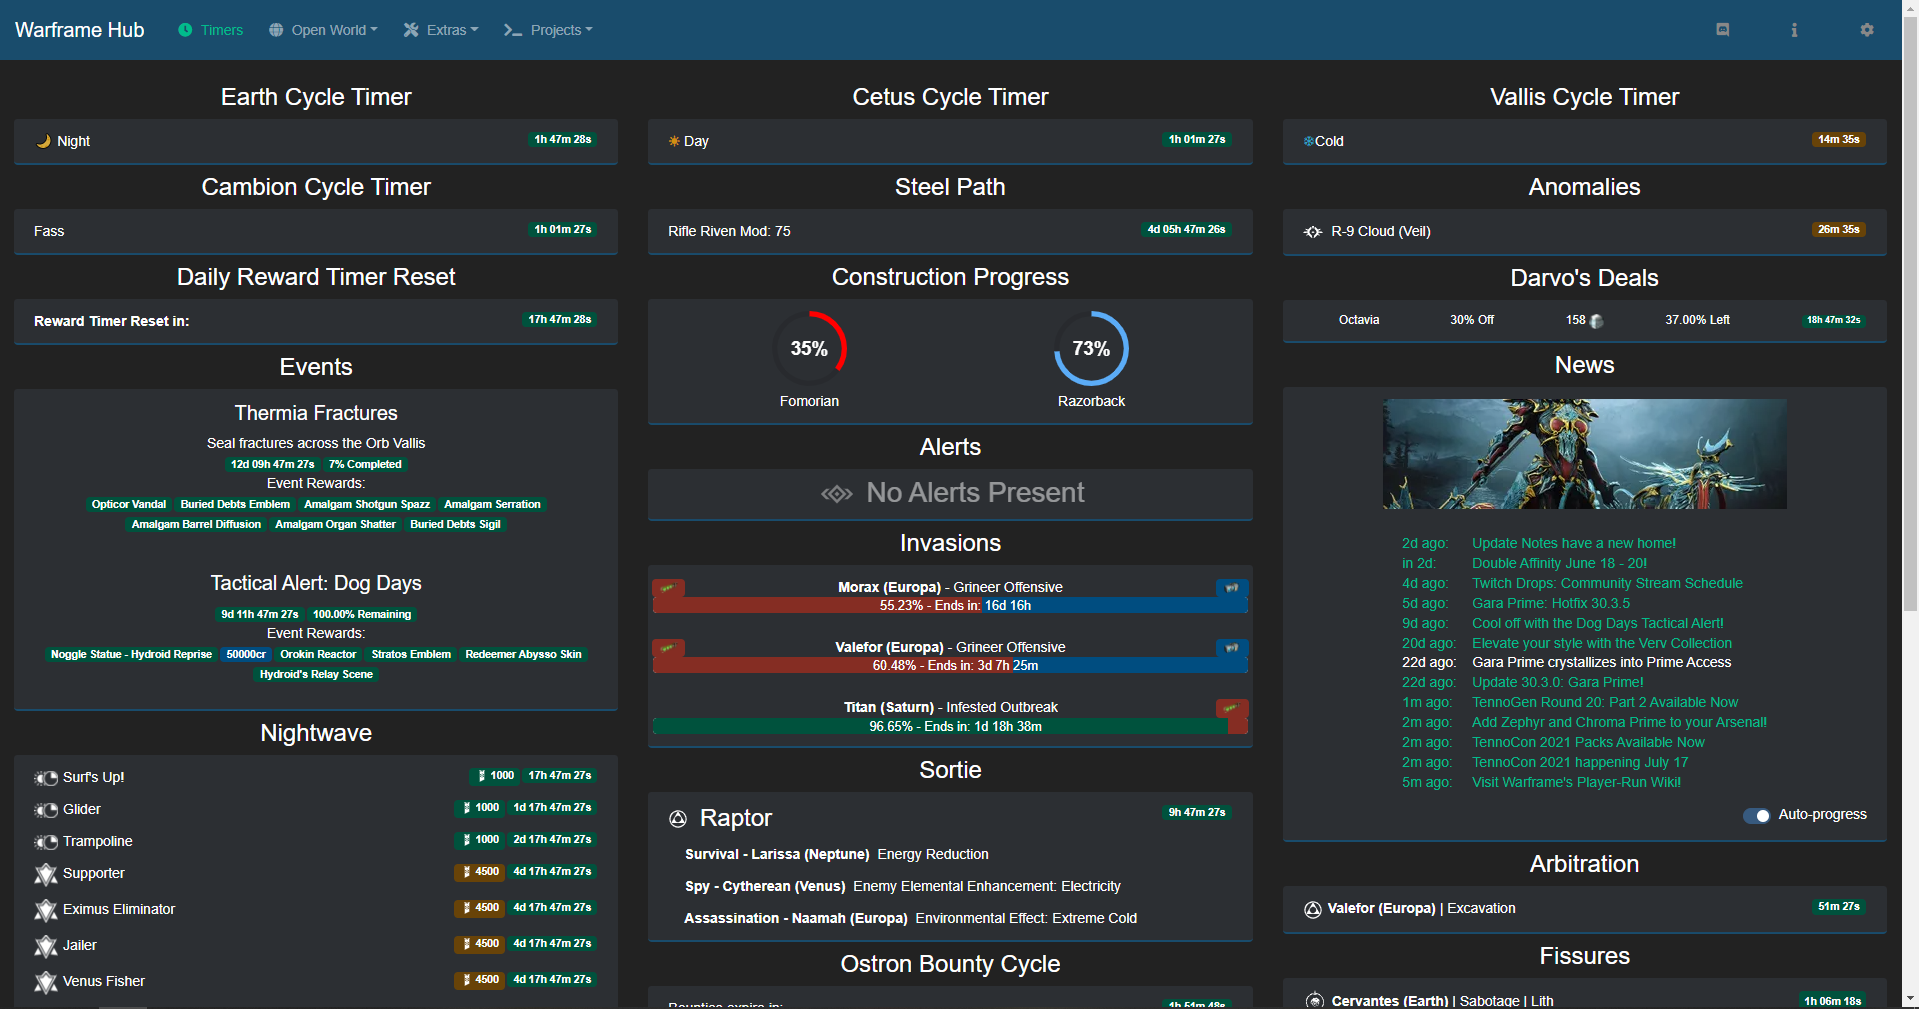Click the Razorback 73% progress circle
Screen dimensions: 1919x1009
click(x=1091, y=349)
